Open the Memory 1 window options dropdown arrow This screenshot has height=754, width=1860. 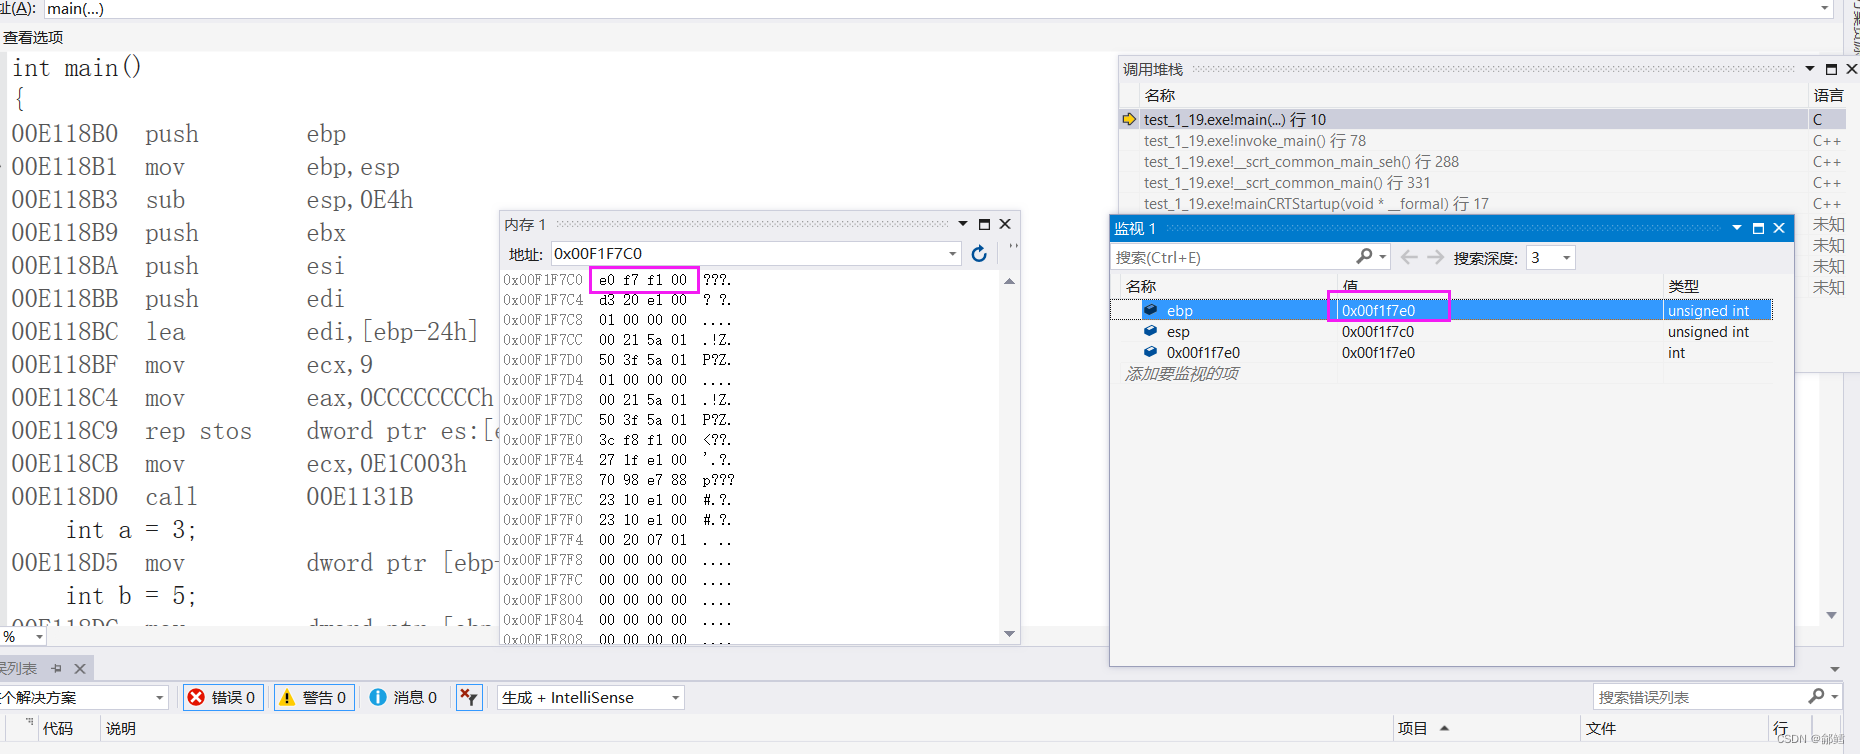click(x=963, y=224)
